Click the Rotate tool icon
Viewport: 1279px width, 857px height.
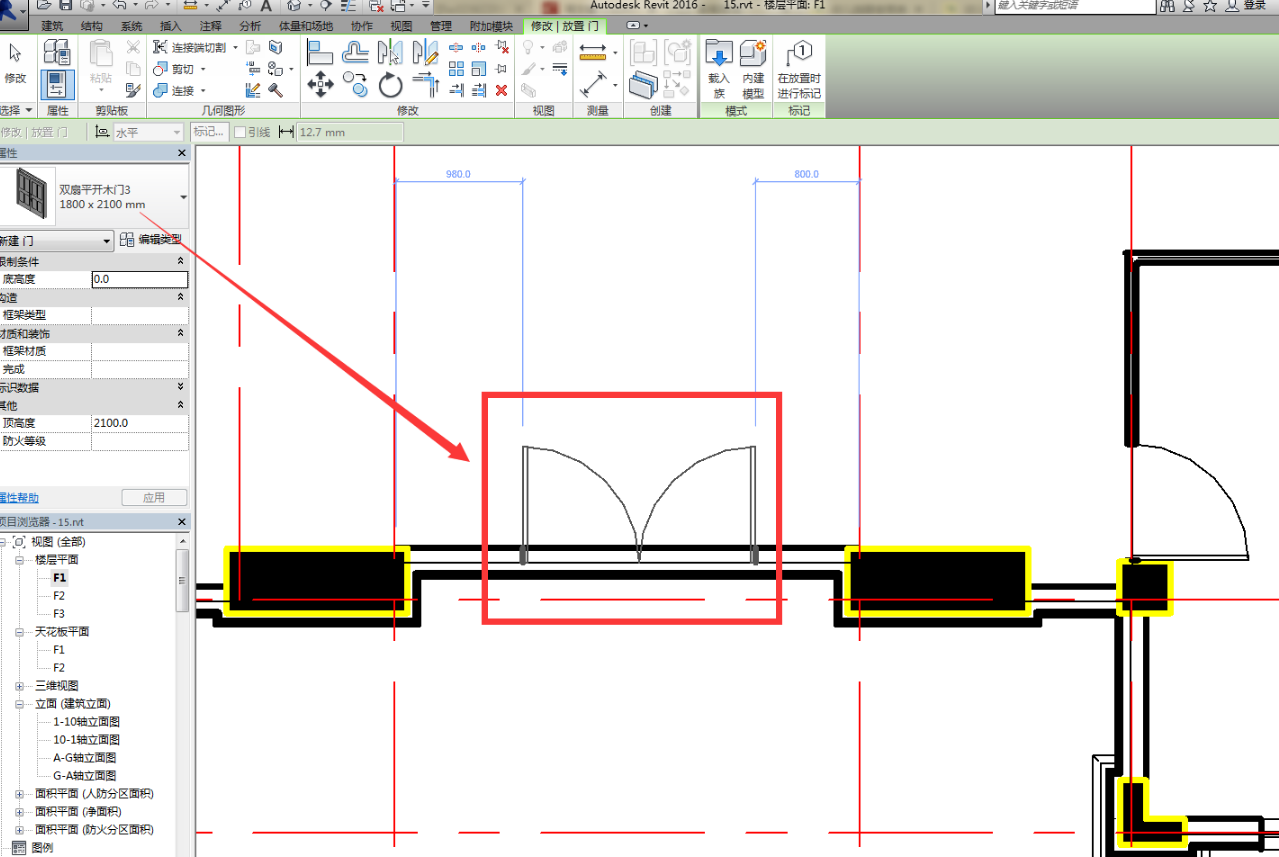coord(390,84)
